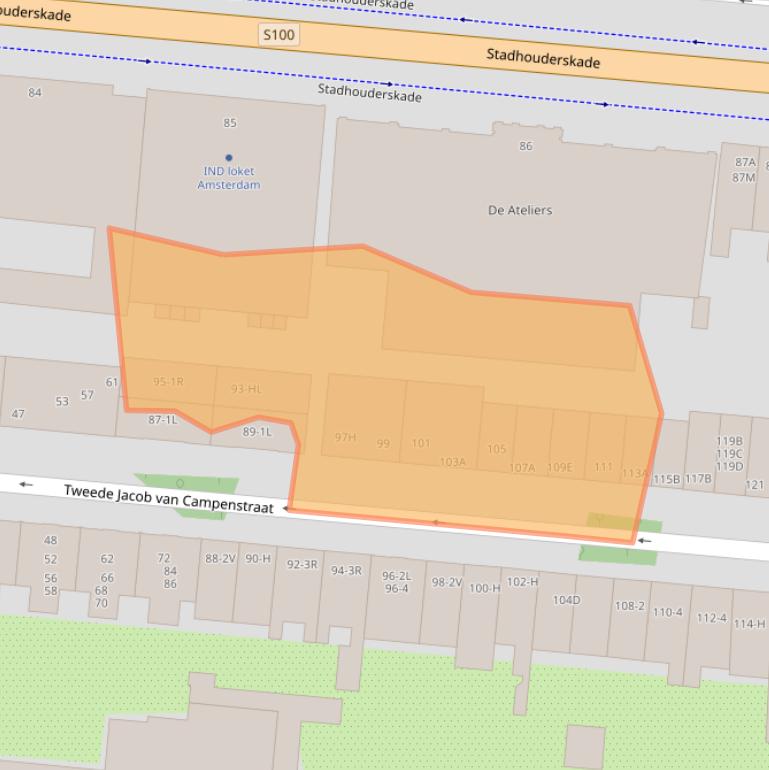Image resolution: width=769 pixels, height=770 pixels.
Task: Select house number 104D
Action: point(566,600)
